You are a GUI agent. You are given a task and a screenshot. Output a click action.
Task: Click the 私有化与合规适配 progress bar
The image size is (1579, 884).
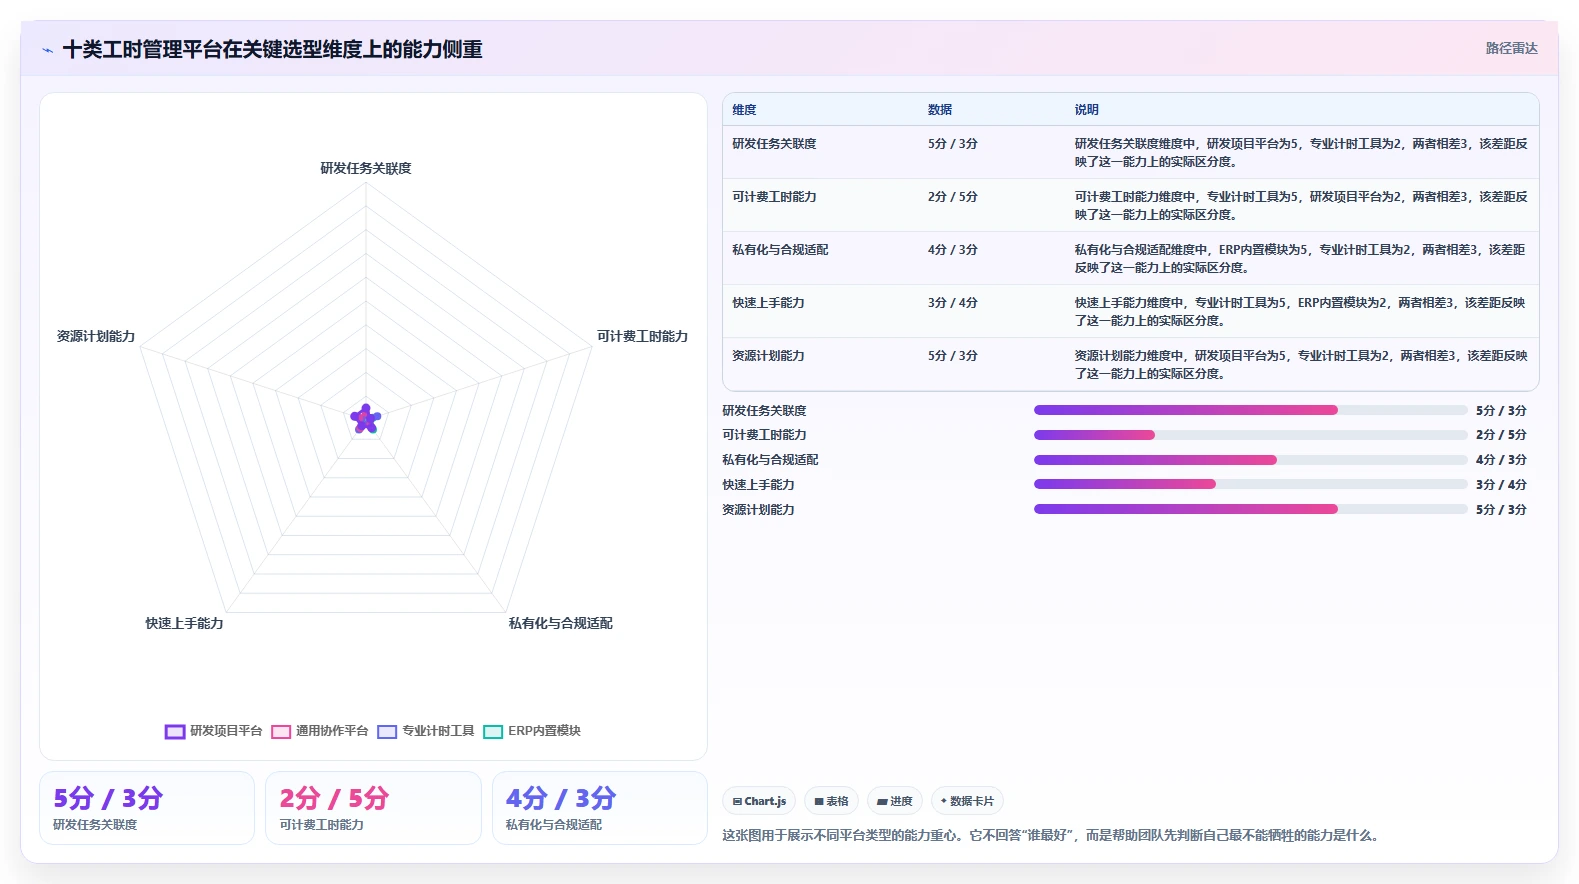point(1250,460)
